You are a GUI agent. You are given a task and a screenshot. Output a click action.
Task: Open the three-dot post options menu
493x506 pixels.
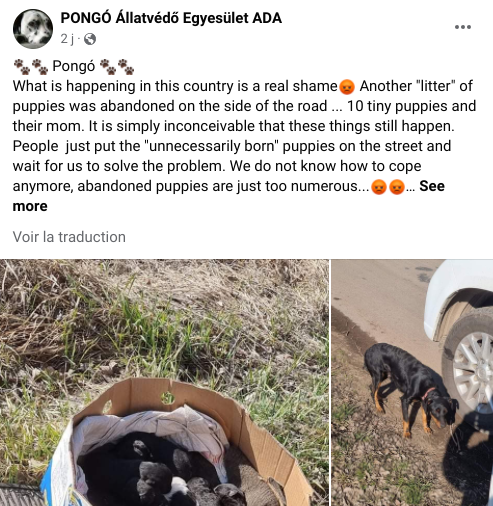tap(463, 27)
